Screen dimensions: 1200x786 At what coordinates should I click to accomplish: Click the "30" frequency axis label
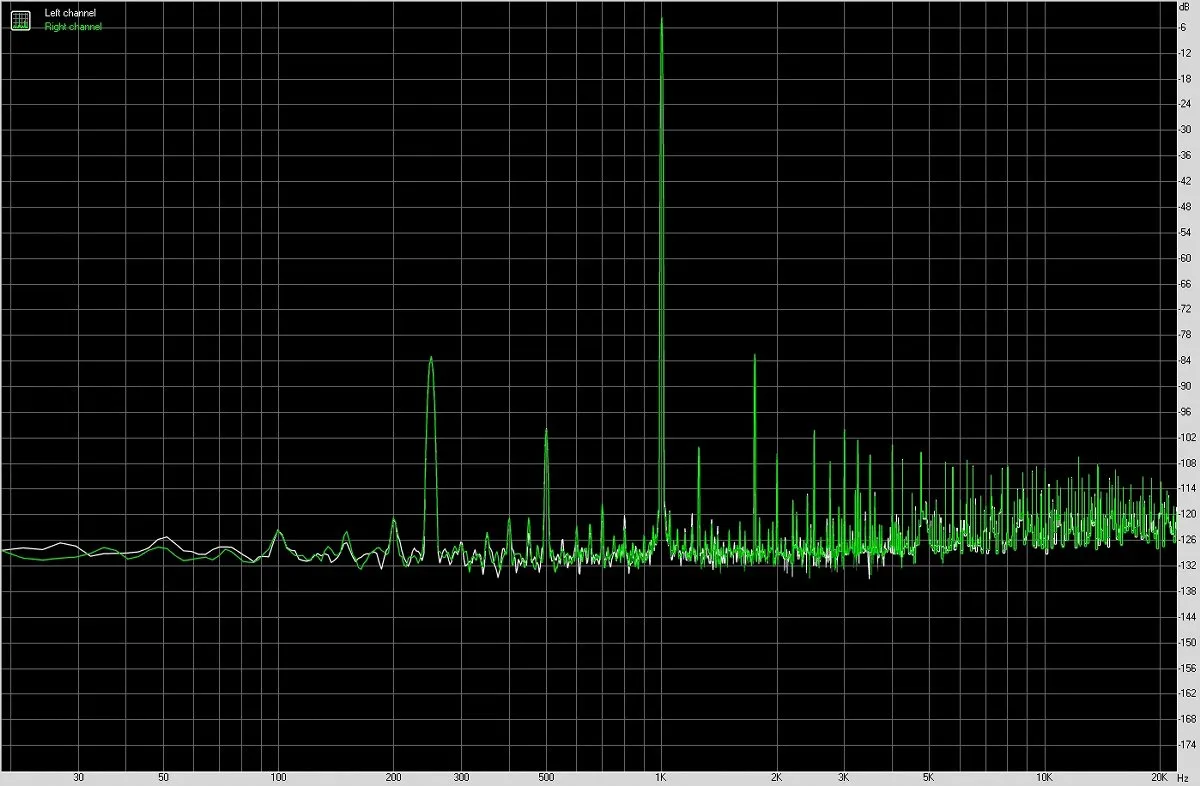point(78,776)
